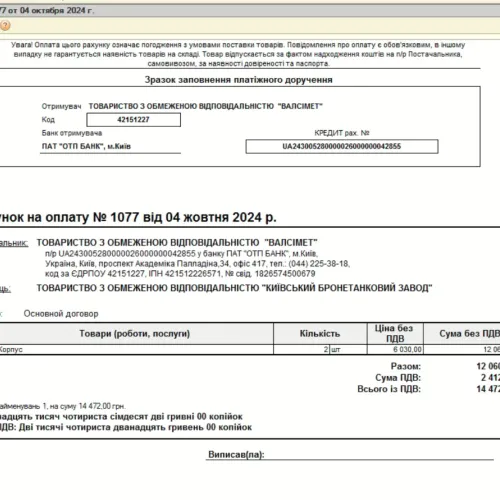Click the 'Всього із ПДВ:' label

[x=389, y=389]
